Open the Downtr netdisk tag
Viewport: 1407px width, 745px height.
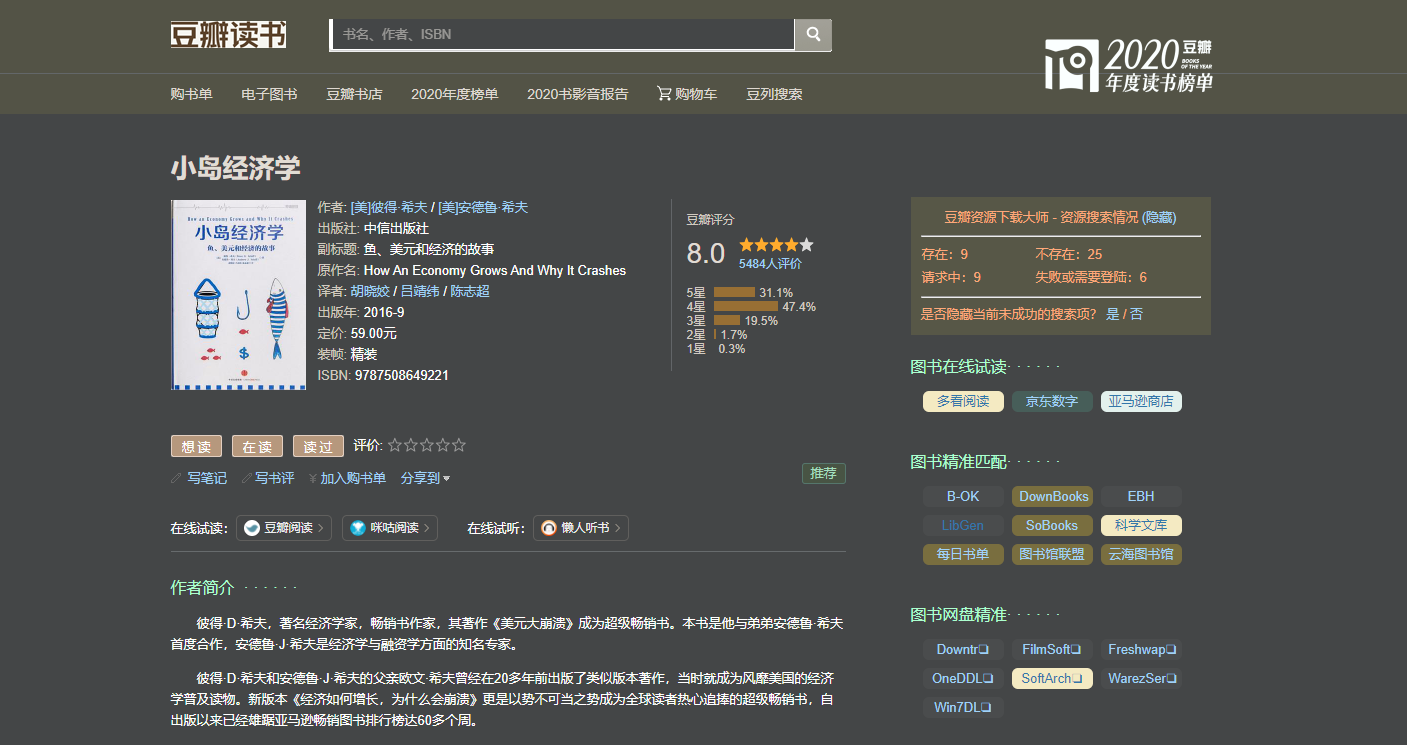coord(963,649)
